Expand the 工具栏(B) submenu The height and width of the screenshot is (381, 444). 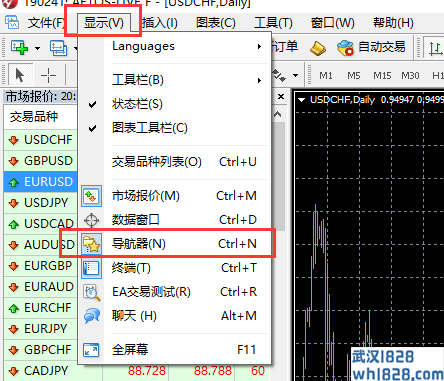(175, 80)
